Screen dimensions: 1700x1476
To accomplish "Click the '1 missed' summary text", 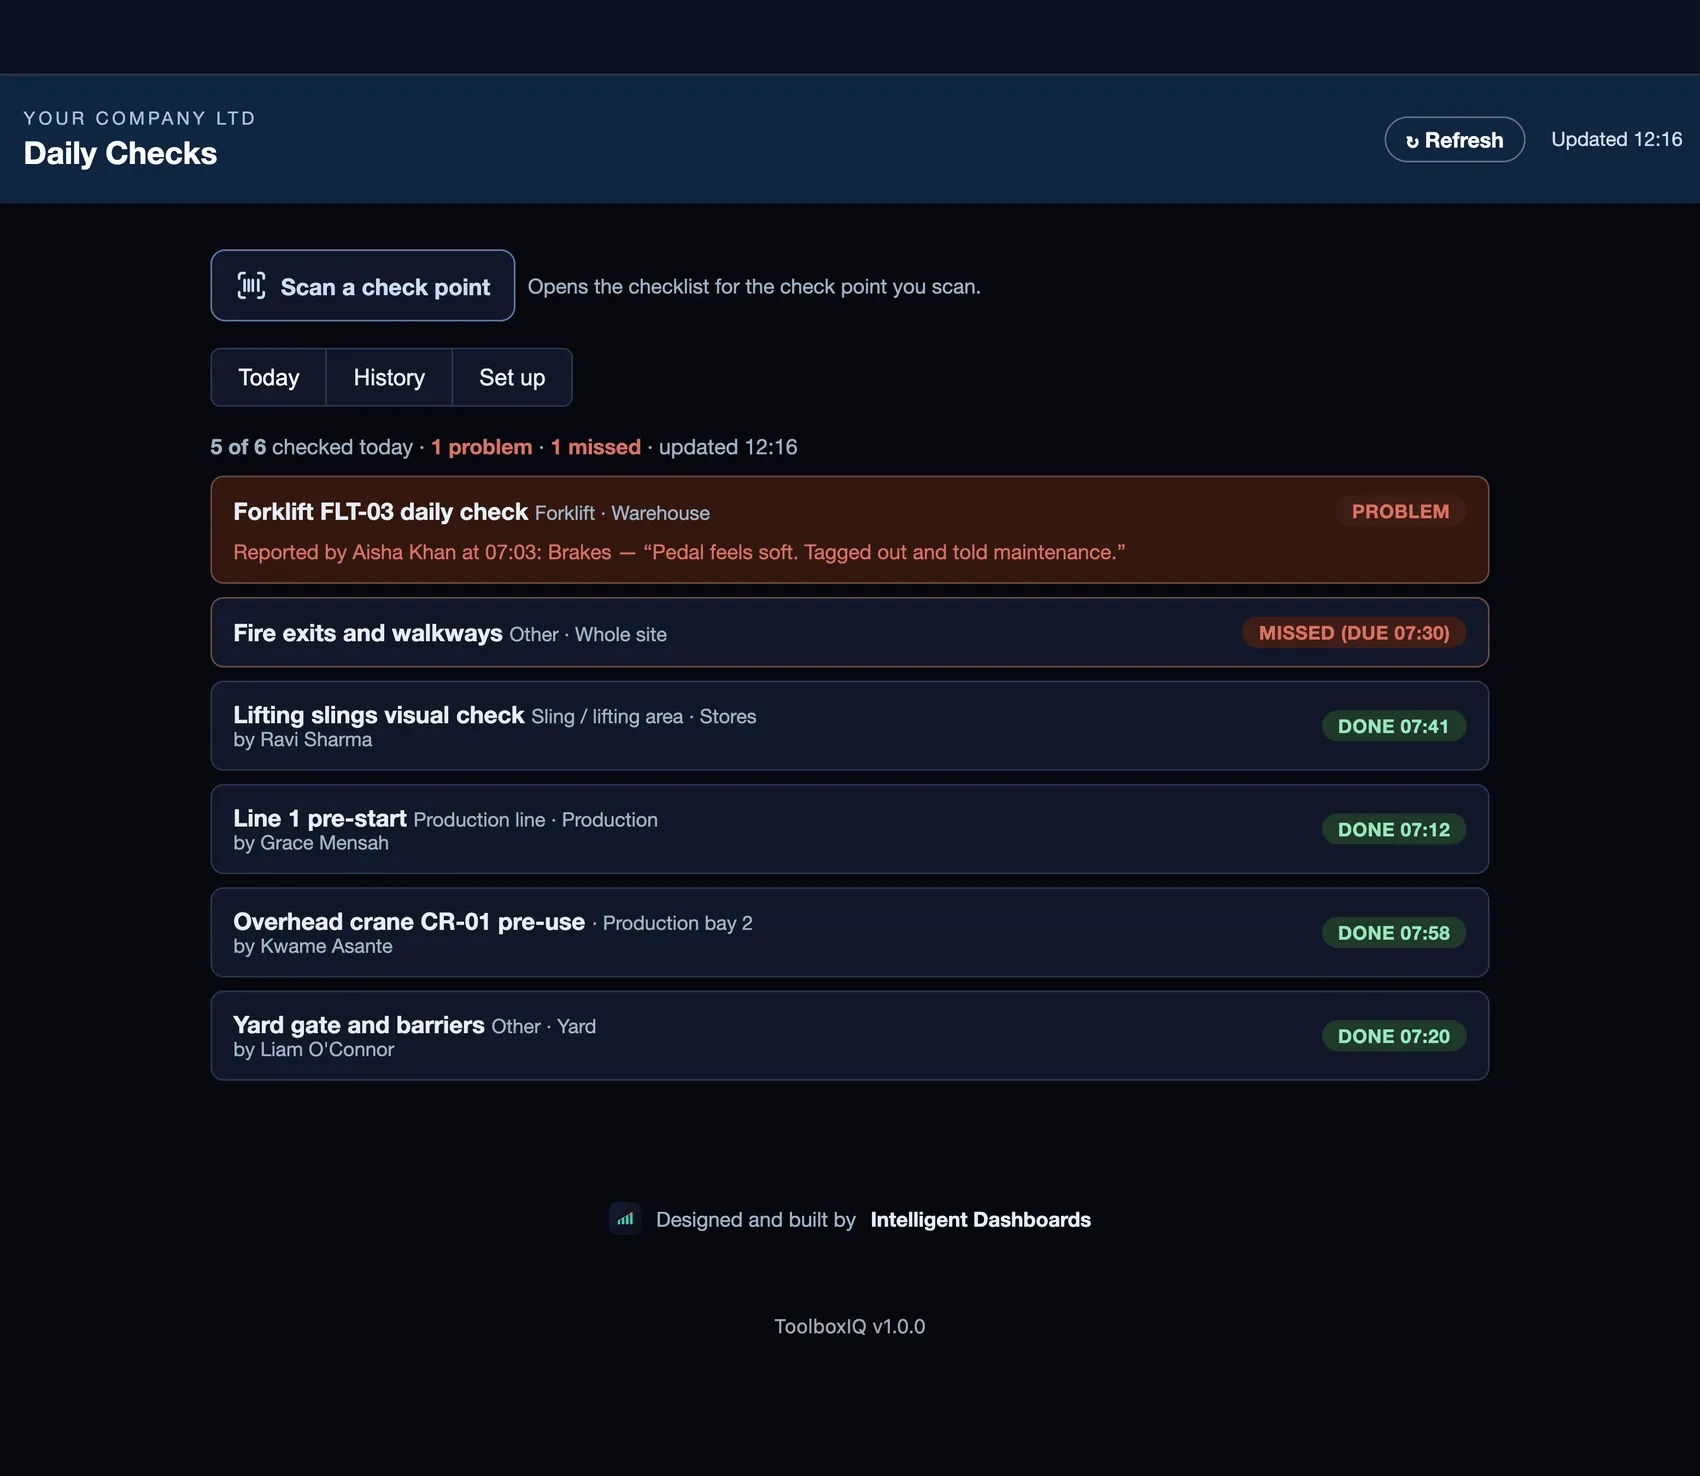I will point(596,447).
